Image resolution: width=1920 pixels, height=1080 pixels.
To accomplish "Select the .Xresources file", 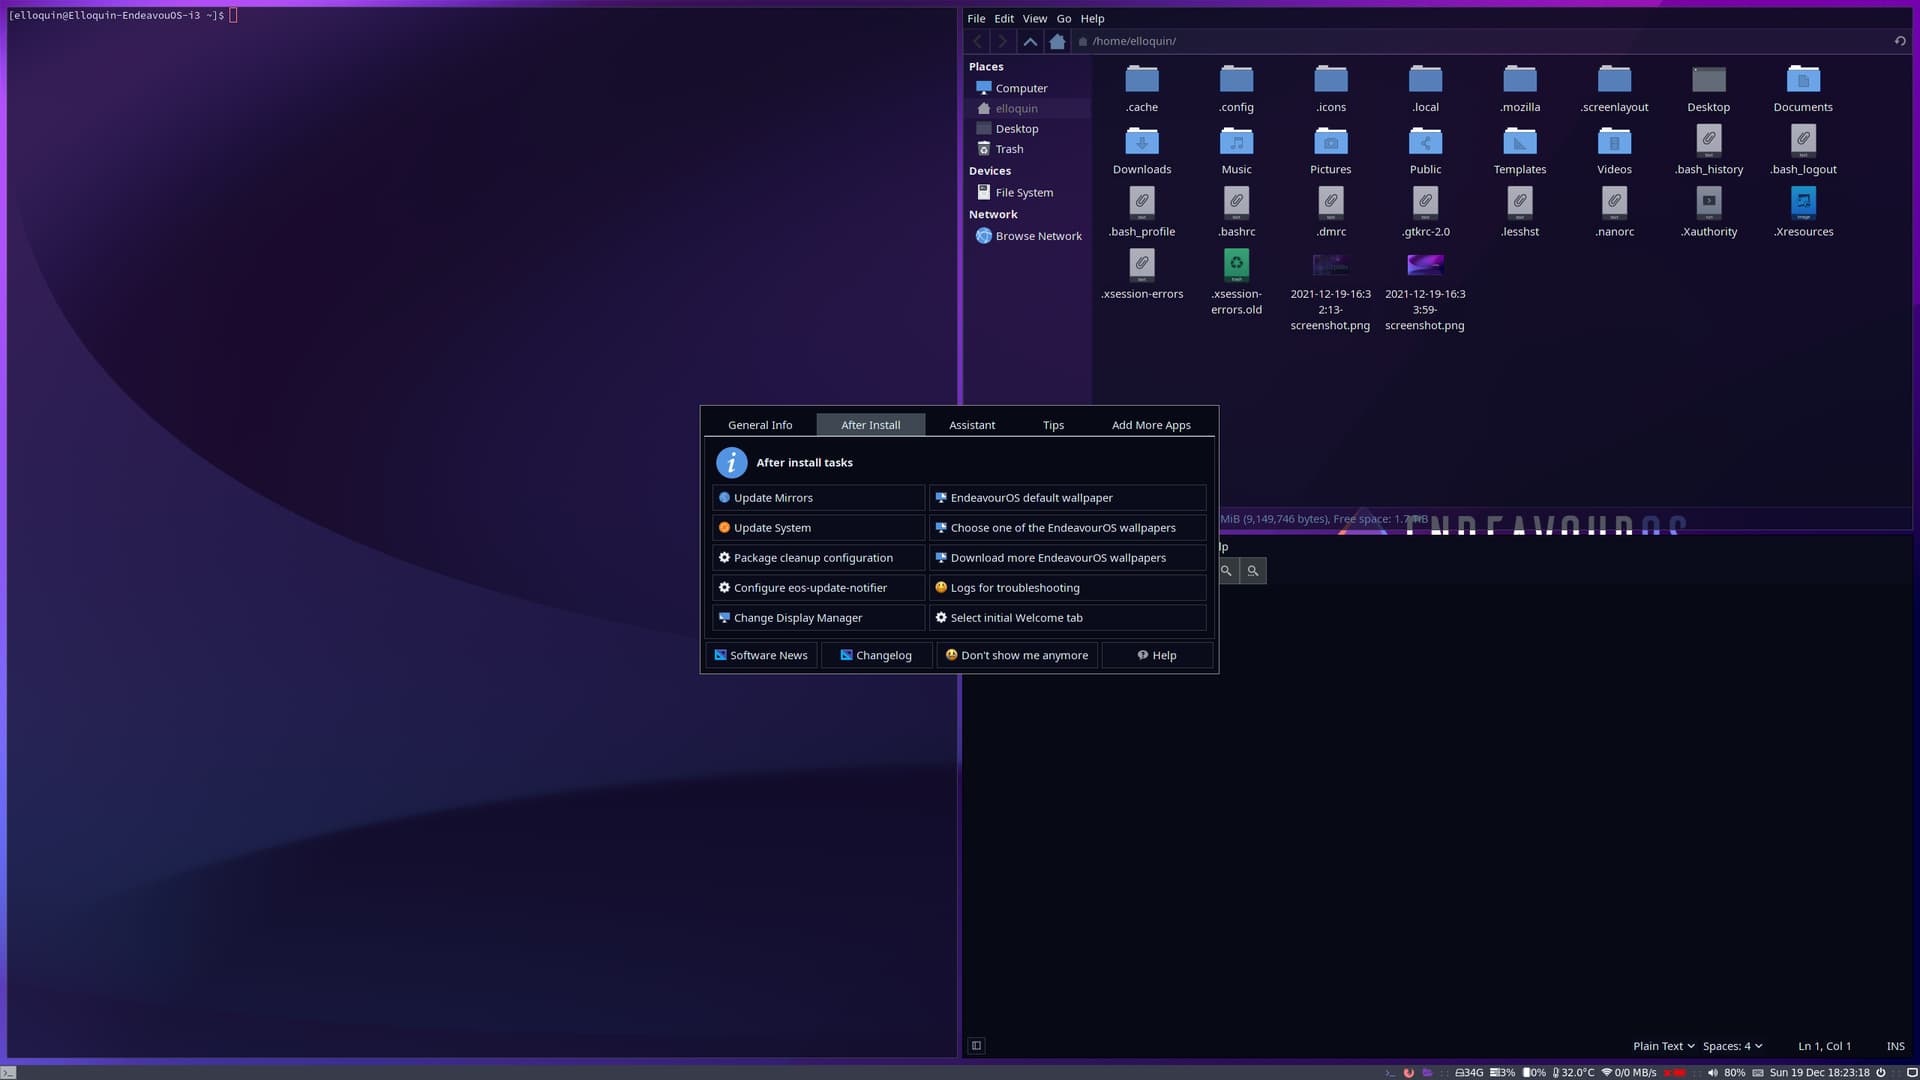I will pos(1803,213).
